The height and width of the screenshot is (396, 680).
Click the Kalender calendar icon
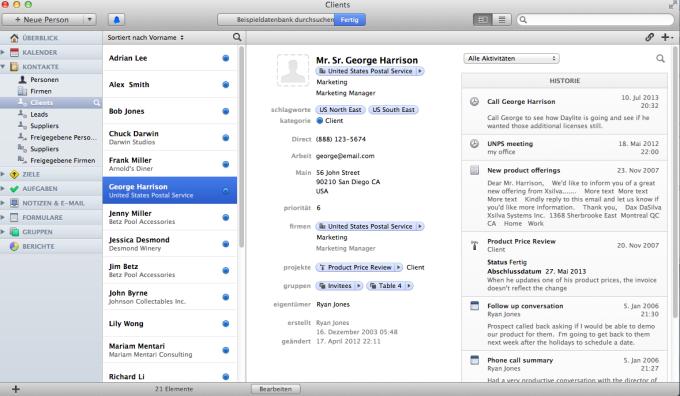[14, 52]
